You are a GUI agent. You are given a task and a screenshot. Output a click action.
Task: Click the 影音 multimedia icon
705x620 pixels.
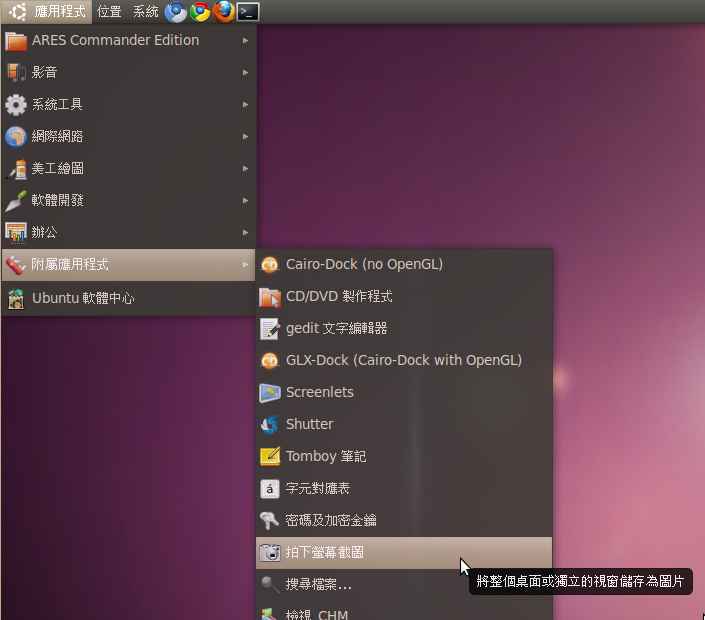coord(16,73)
